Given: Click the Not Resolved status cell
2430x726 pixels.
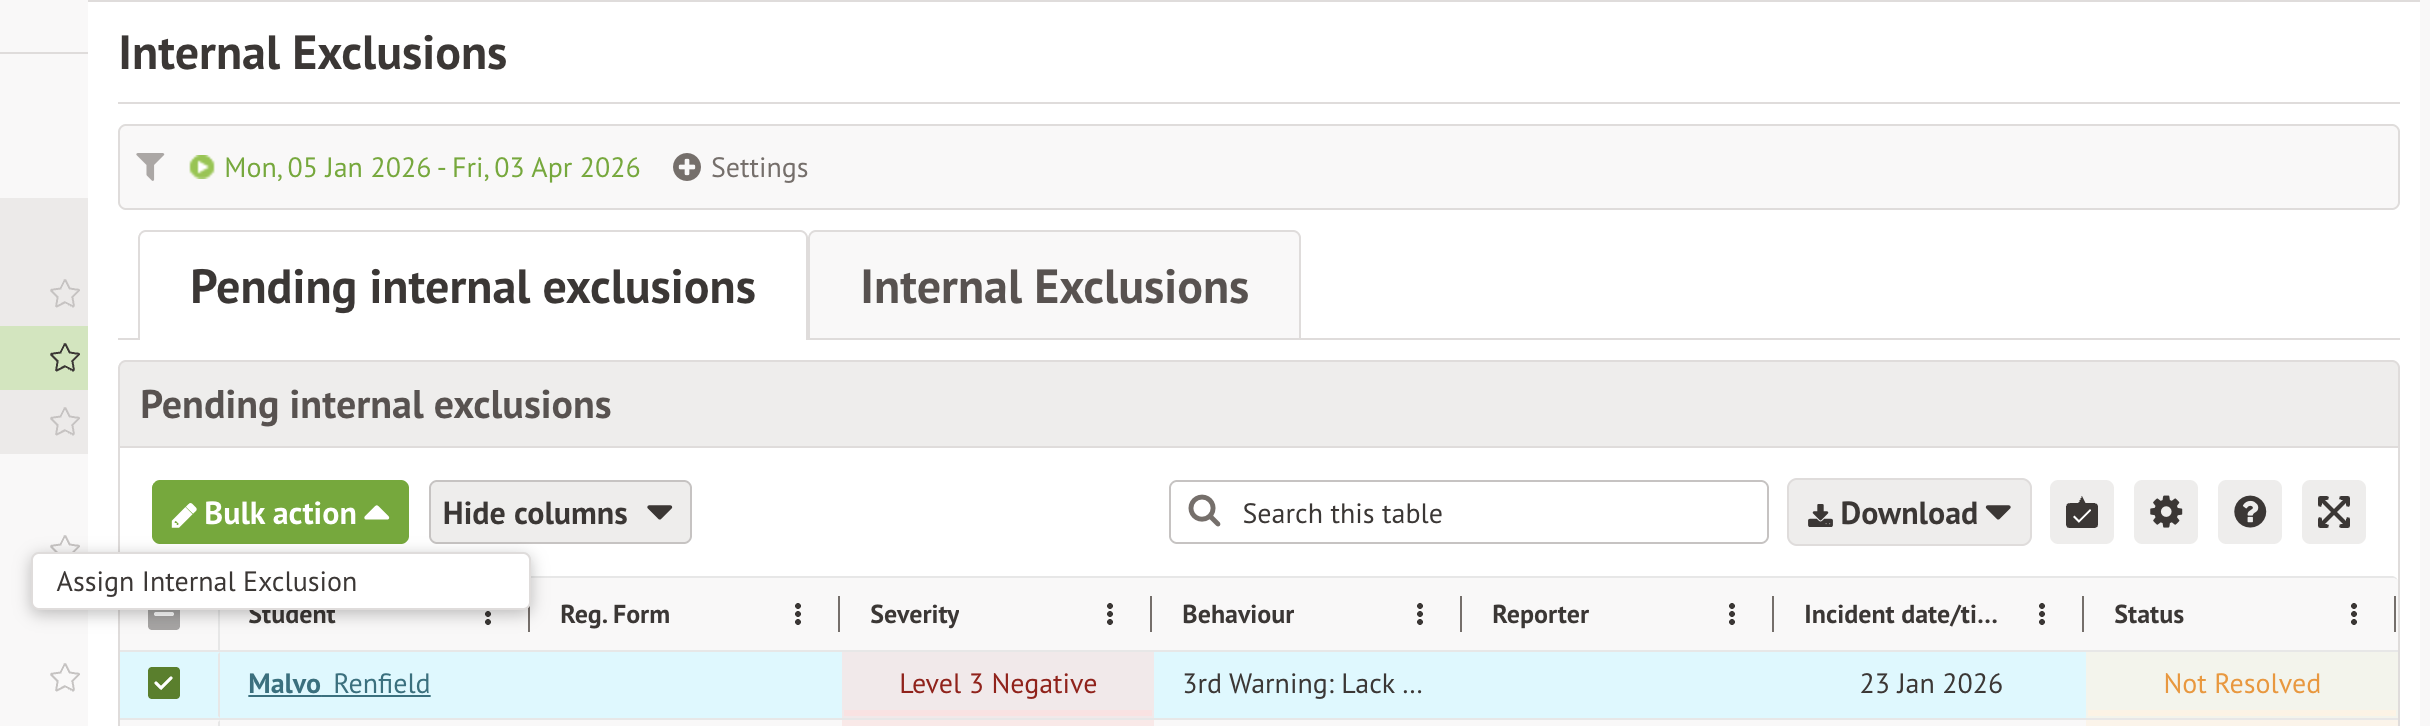Looking at the screenshot, I should [x=2241, y=684].
